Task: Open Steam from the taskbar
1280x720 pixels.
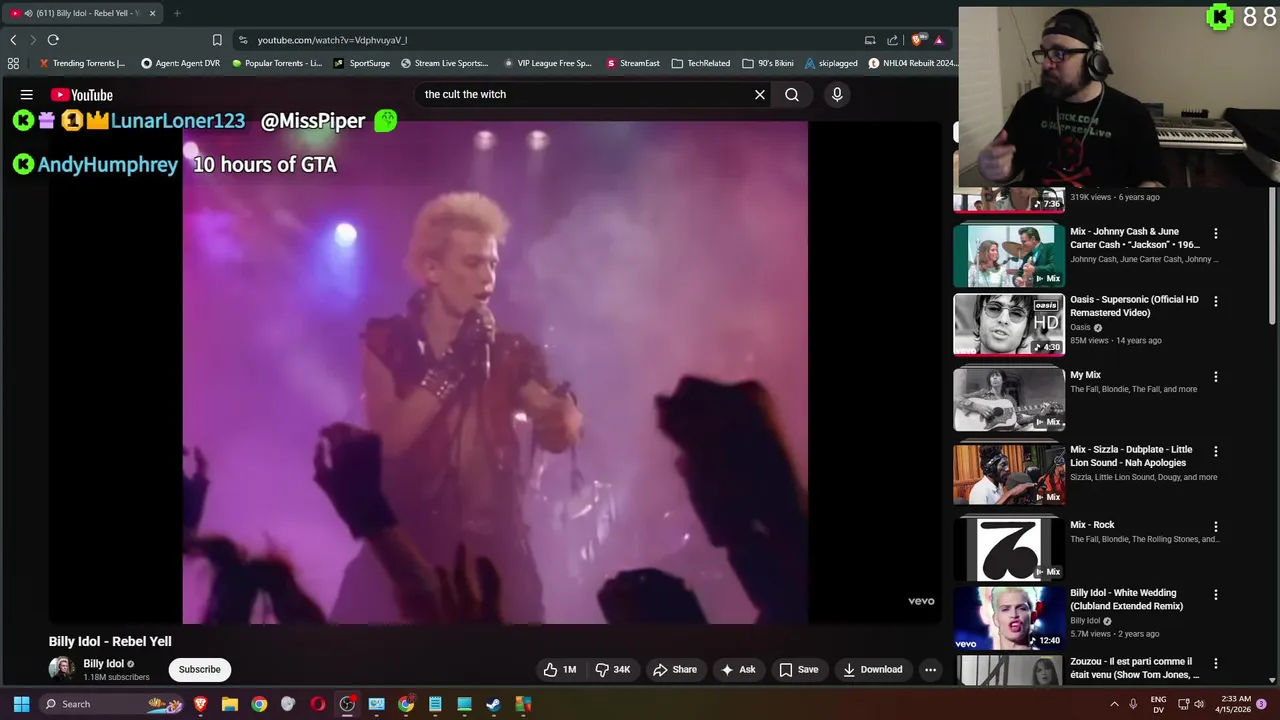Action: tap(494, 704)
